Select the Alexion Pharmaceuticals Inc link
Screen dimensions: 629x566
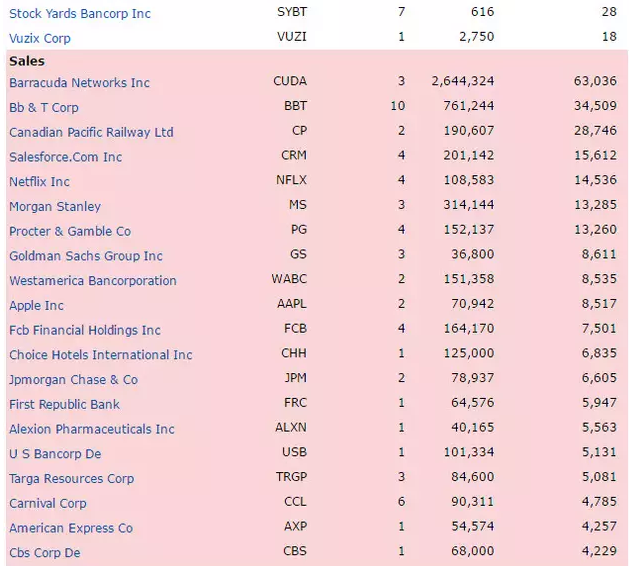pos(92,429)
